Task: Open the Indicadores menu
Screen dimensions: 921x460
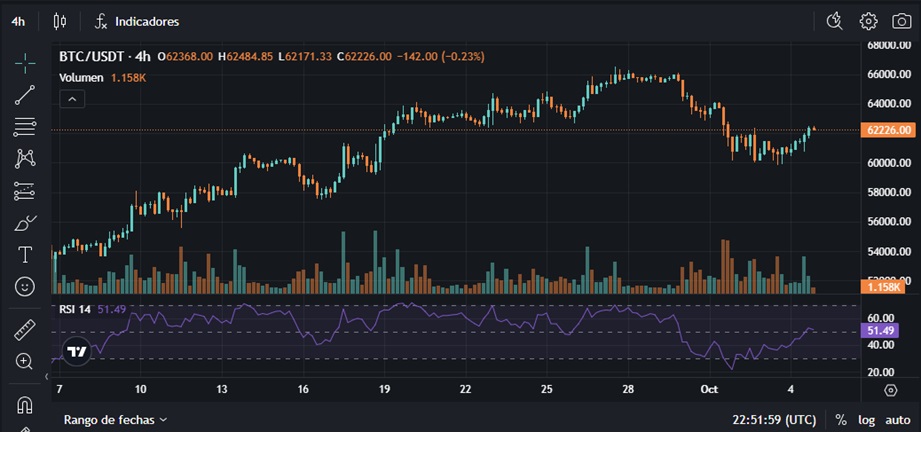Action: point(137,22)
